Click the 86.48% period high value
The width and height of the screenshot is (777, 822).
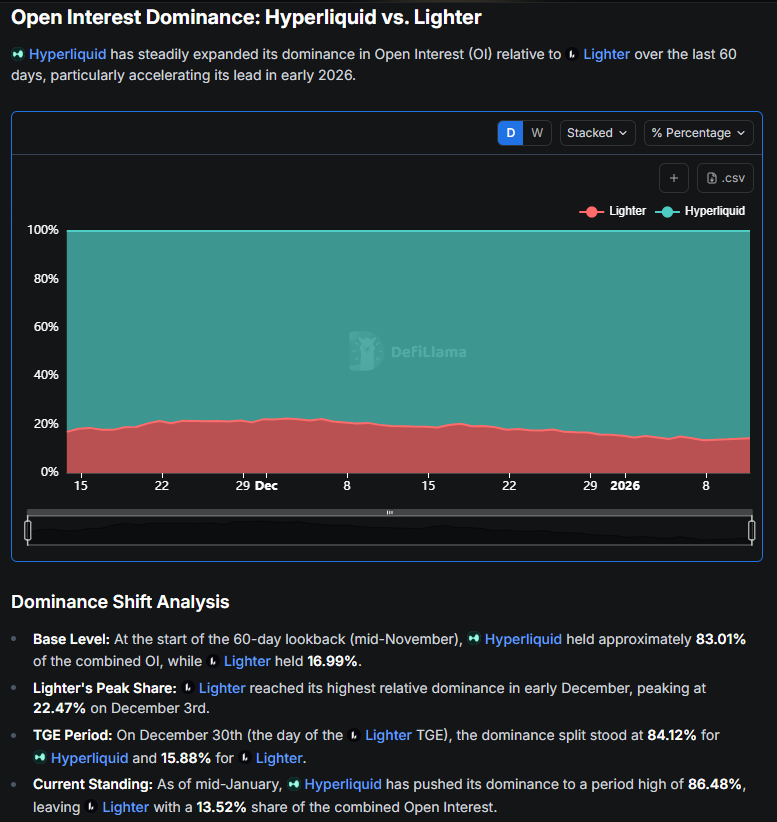pyautogui.click(x=714, y=784)
